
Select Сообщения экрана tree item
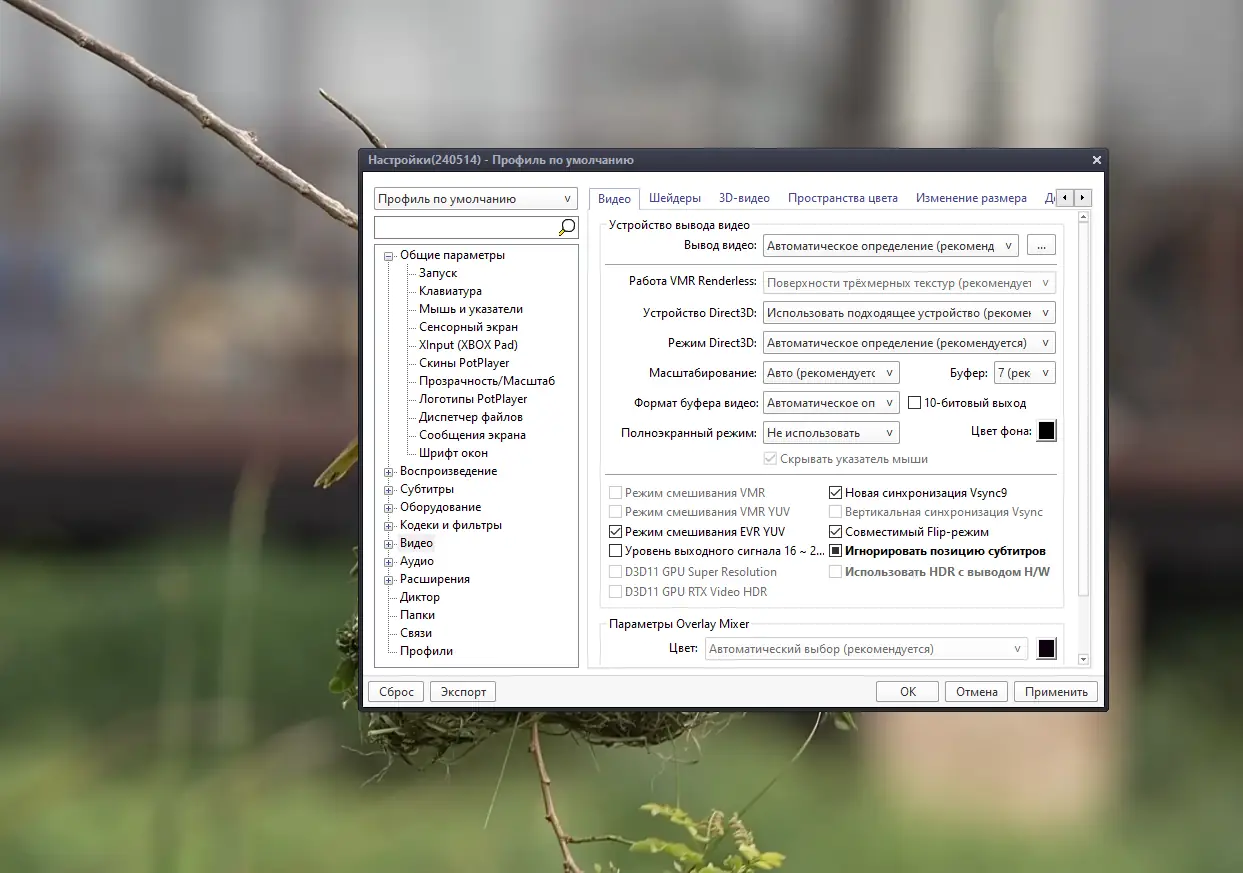(472, 435)
